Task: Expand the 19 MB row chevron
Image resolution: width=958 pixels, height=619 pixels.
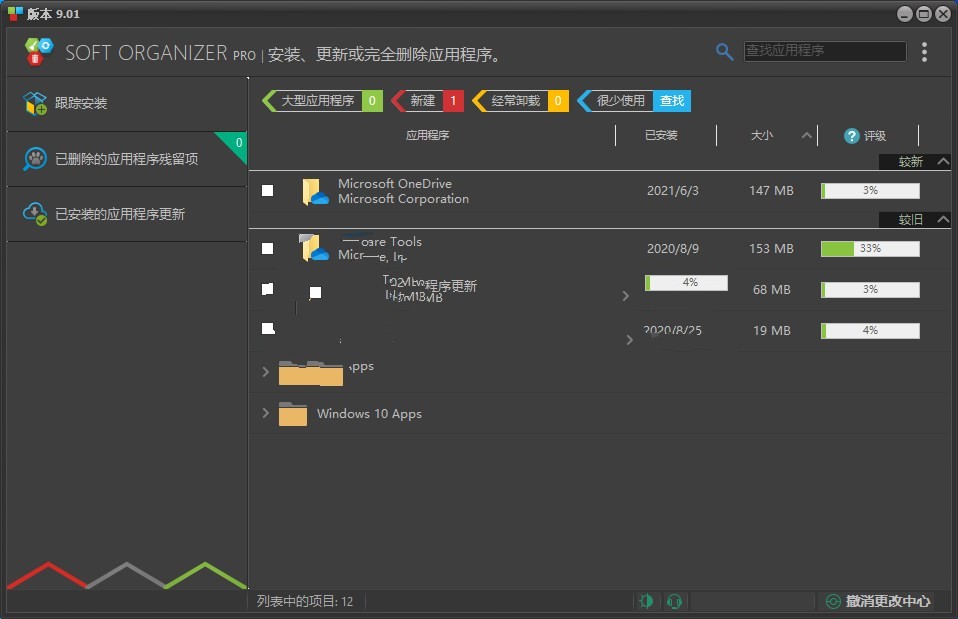Action: [629, 340]
